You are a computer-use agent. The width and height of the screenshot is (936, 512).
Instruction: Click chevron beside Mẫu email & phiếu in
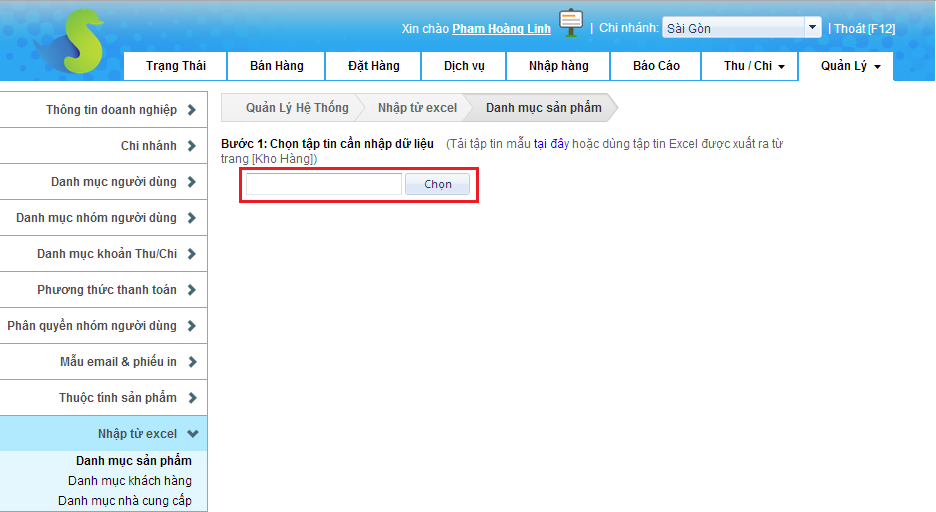coord(191,362)
